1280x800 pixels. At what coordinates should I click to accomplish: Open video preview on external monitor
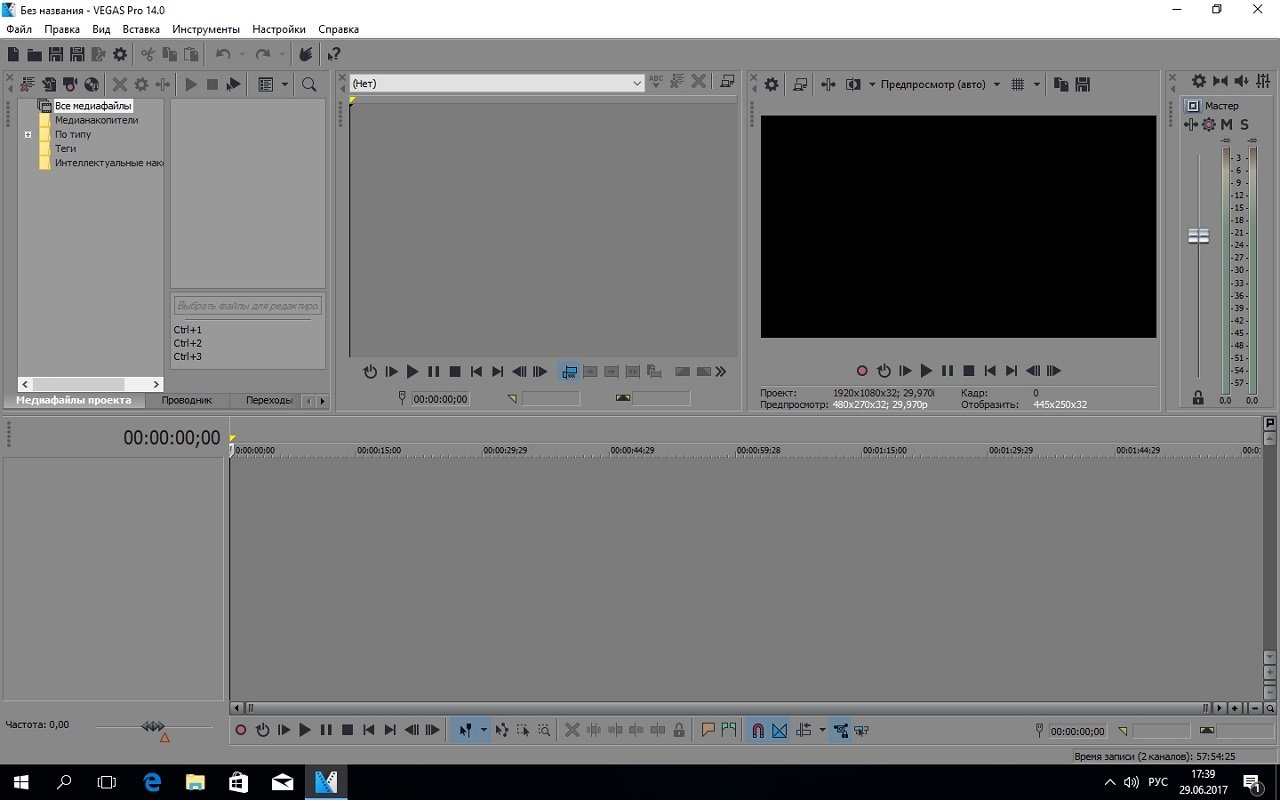(800, 85)
